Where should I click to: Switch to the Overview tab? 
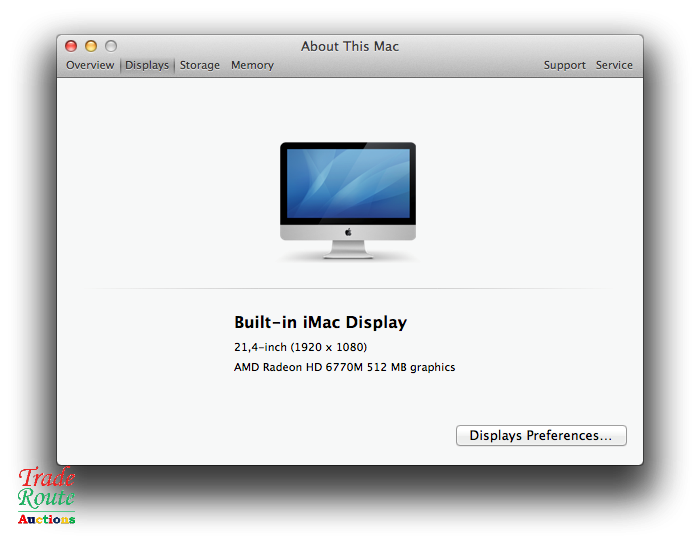point(90,65)
